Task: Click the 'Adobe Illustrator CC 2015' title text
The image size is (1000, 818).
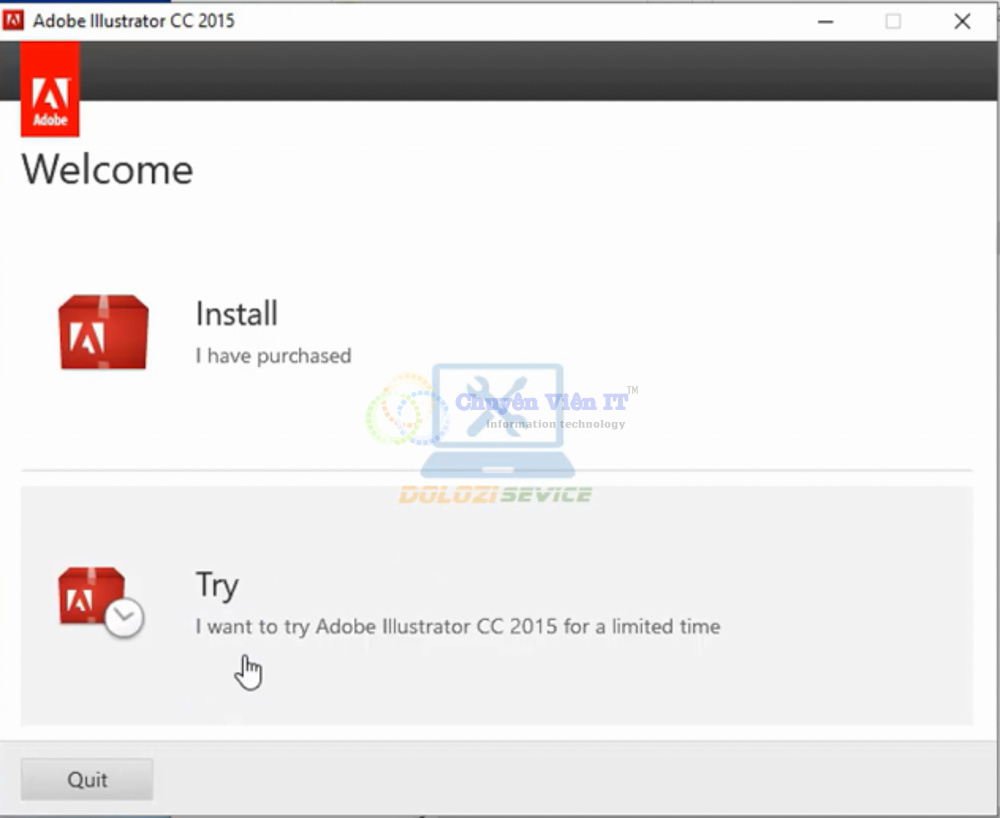Action: pos(135,20)
